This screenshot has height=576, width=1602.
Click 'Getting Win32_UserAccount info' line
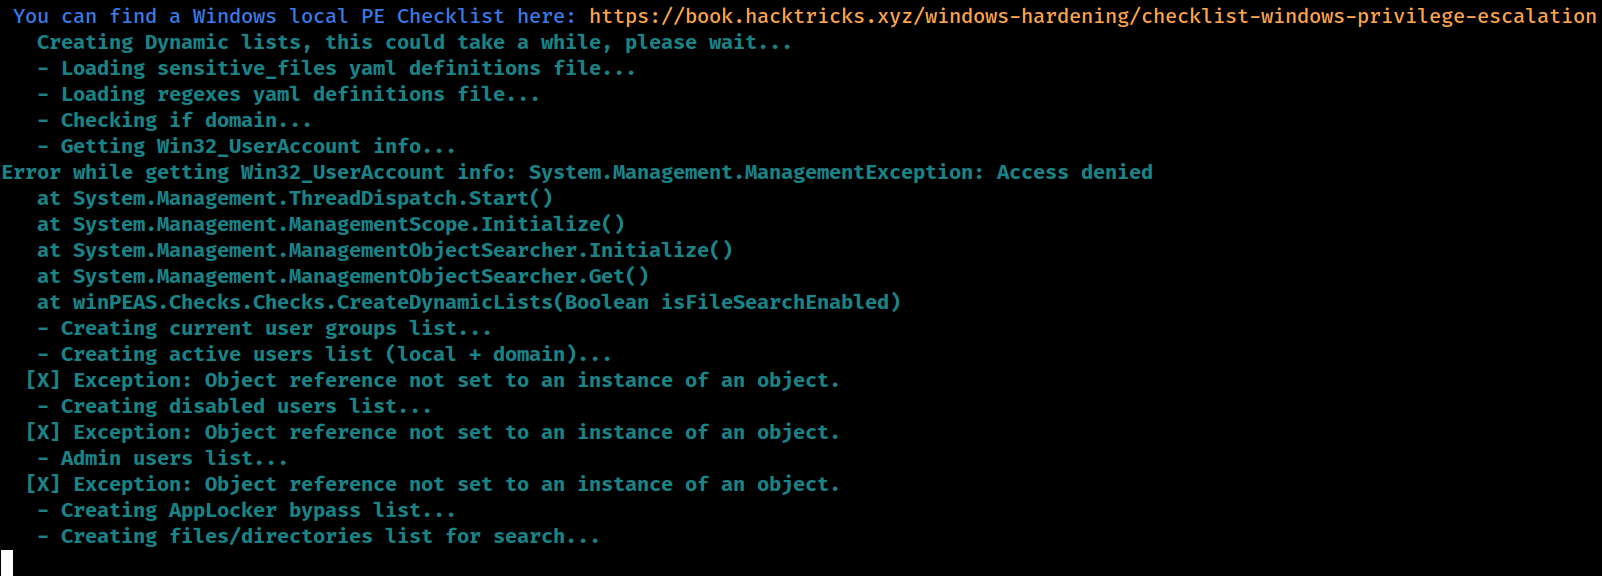pos(246,146)
